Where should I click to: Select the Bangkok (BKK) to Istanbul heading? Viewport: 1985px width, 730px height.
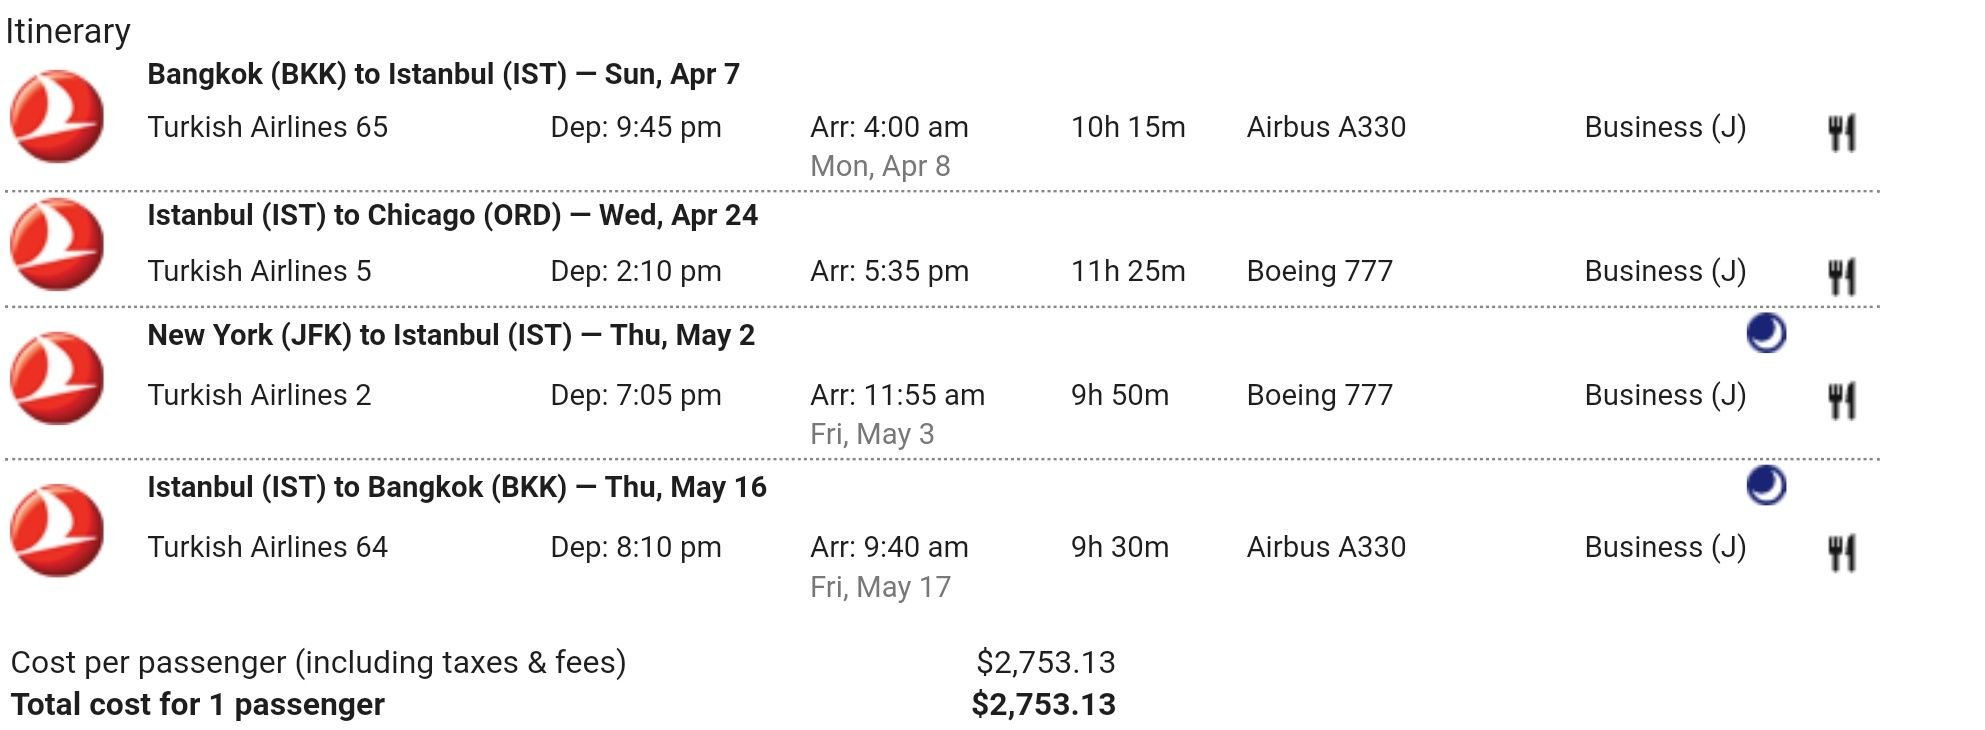coord(443,74)
